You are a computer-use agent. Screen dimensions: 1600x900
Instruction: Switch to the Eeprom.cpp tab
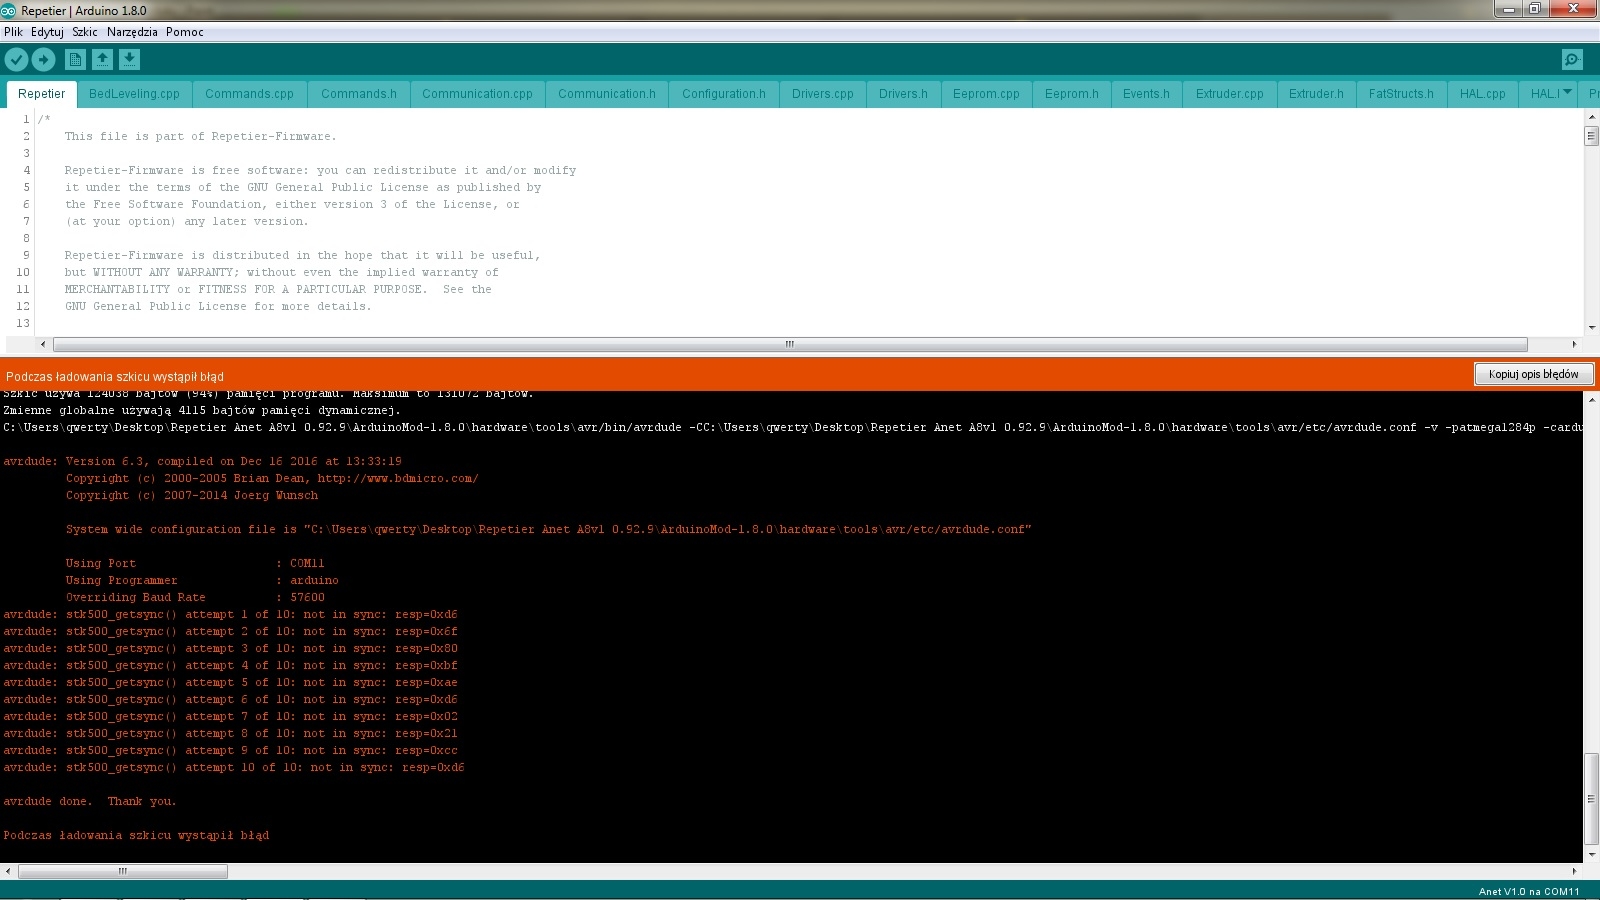tap(986, 94)
